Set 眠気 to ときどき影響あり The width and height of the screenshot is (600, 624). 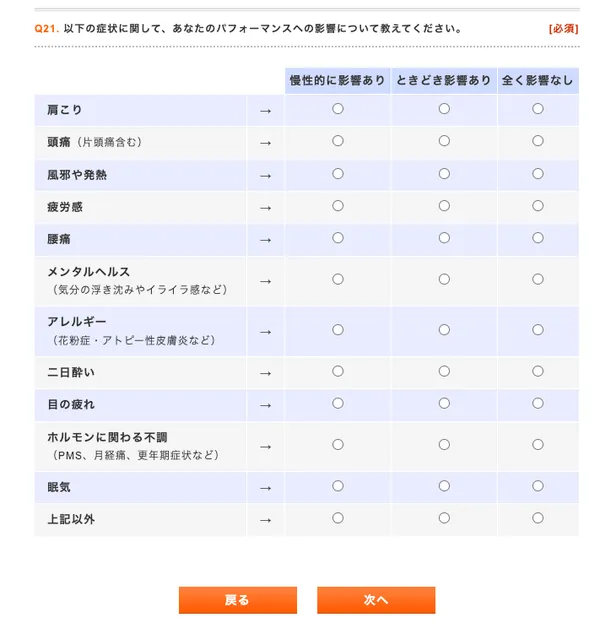coord(444,486)
